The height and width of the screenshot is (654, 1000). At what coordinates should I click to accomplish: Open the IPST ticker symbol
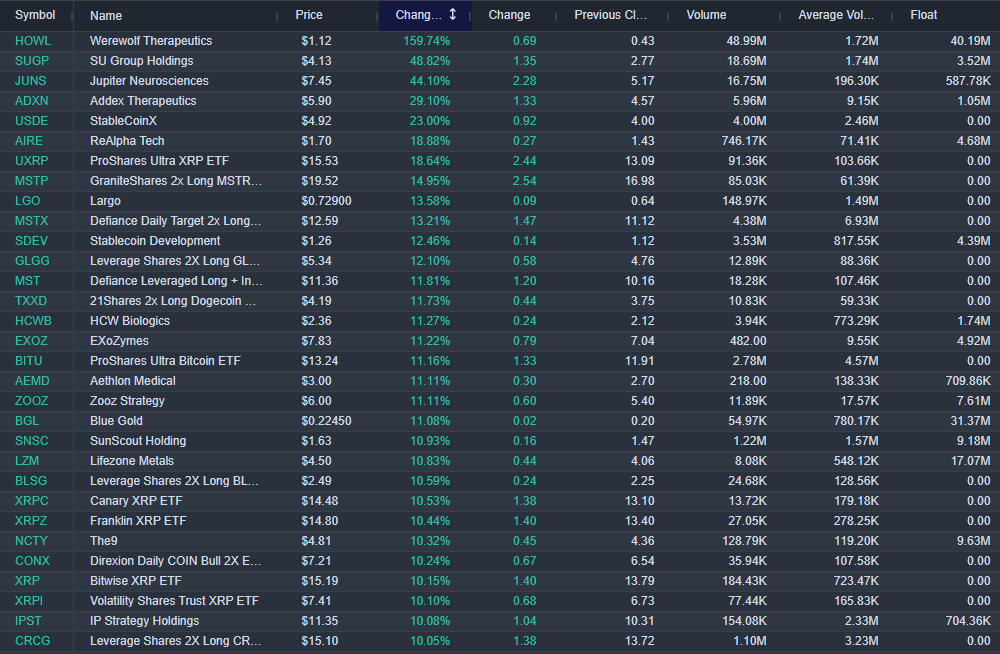click(x=28, y=621)
